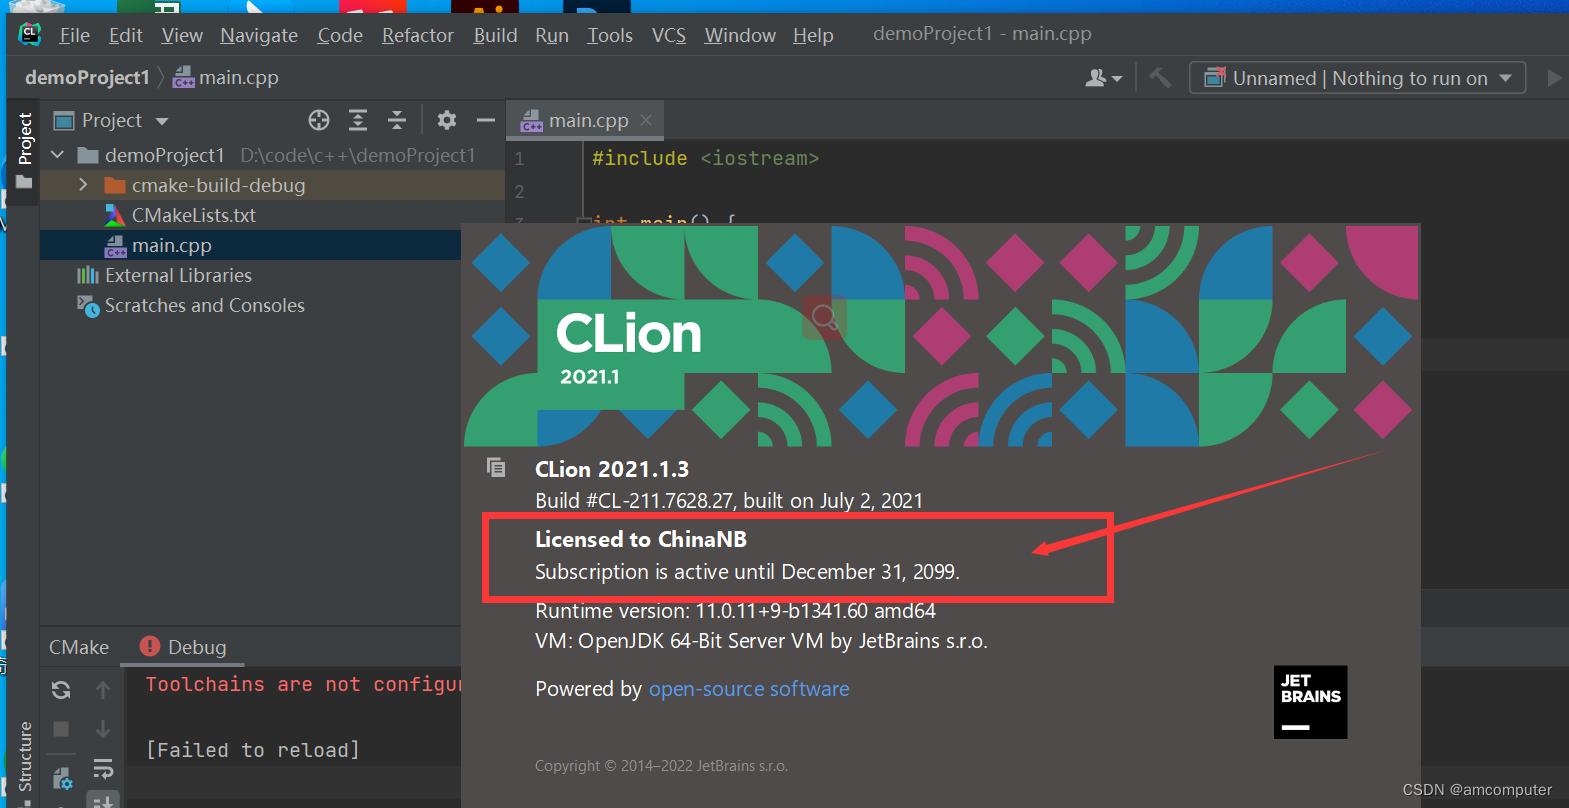This screenshot has width=1569, height=808.
Task: Click the up arrow in CMake panel
Action: (103, 690)
